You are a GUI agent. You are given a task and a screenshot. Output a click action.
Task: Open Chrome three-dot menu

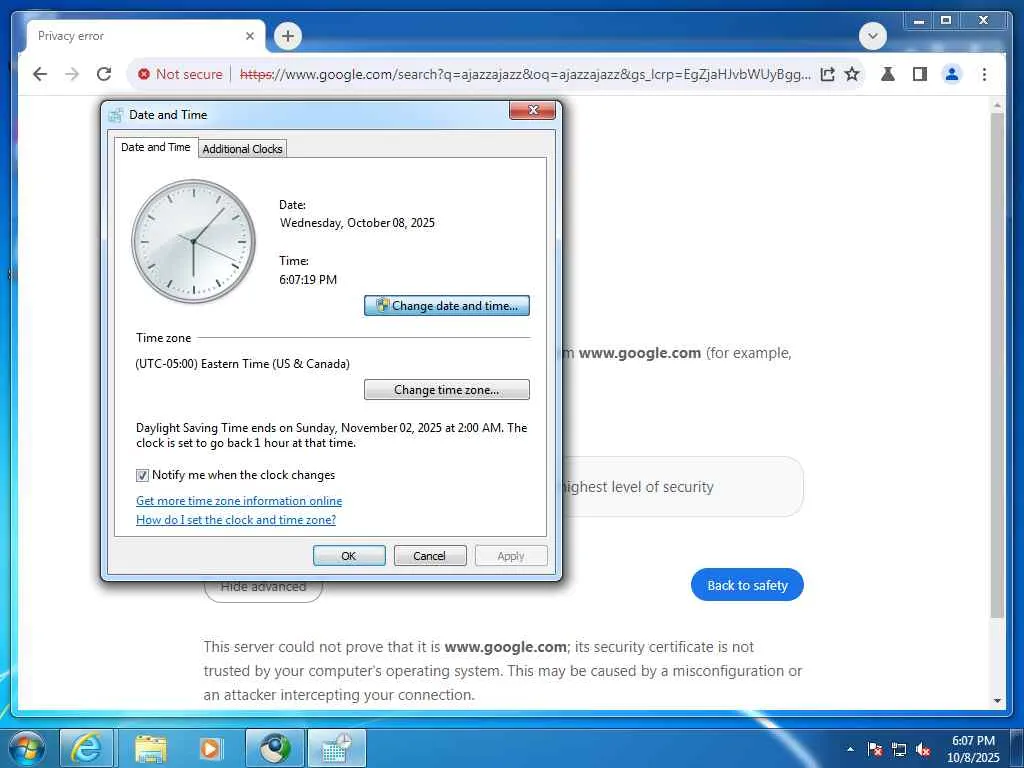click(984, 74)
